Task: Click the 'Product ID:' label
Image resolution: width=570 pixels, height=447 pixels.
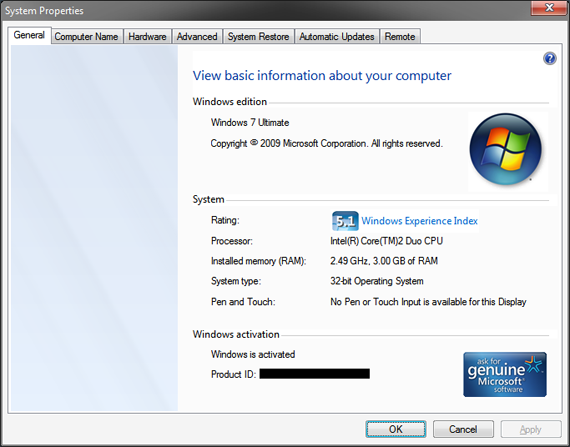Action: [x=234, y=374]
